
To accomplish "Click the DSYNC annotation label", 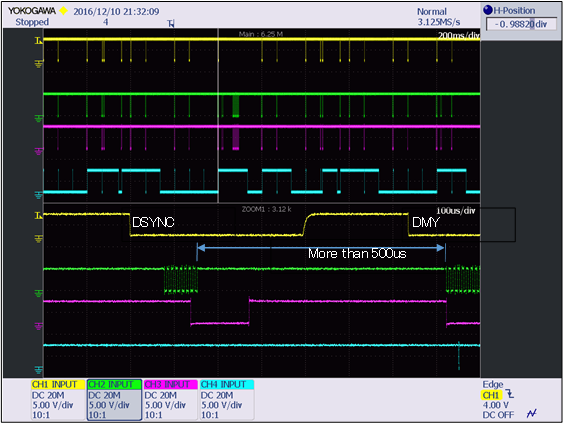I will (153, 222).
